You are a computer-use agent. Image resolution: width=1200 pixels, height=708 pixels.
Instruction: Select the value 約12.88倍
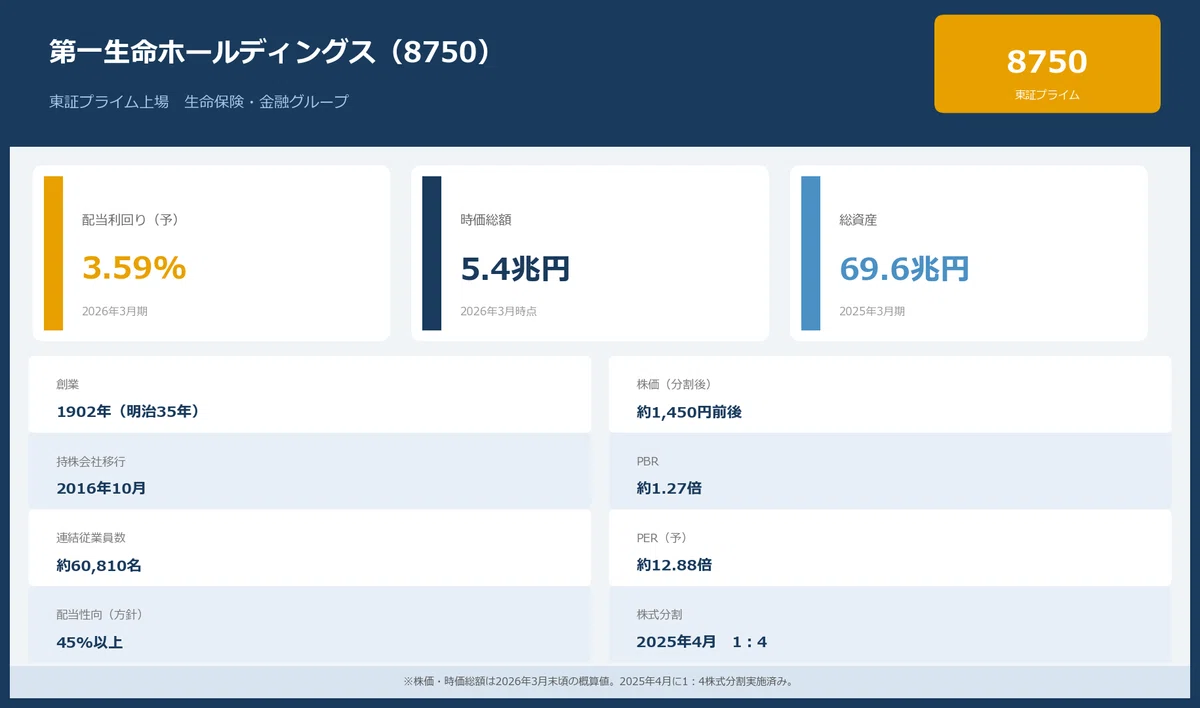point(674,565)
